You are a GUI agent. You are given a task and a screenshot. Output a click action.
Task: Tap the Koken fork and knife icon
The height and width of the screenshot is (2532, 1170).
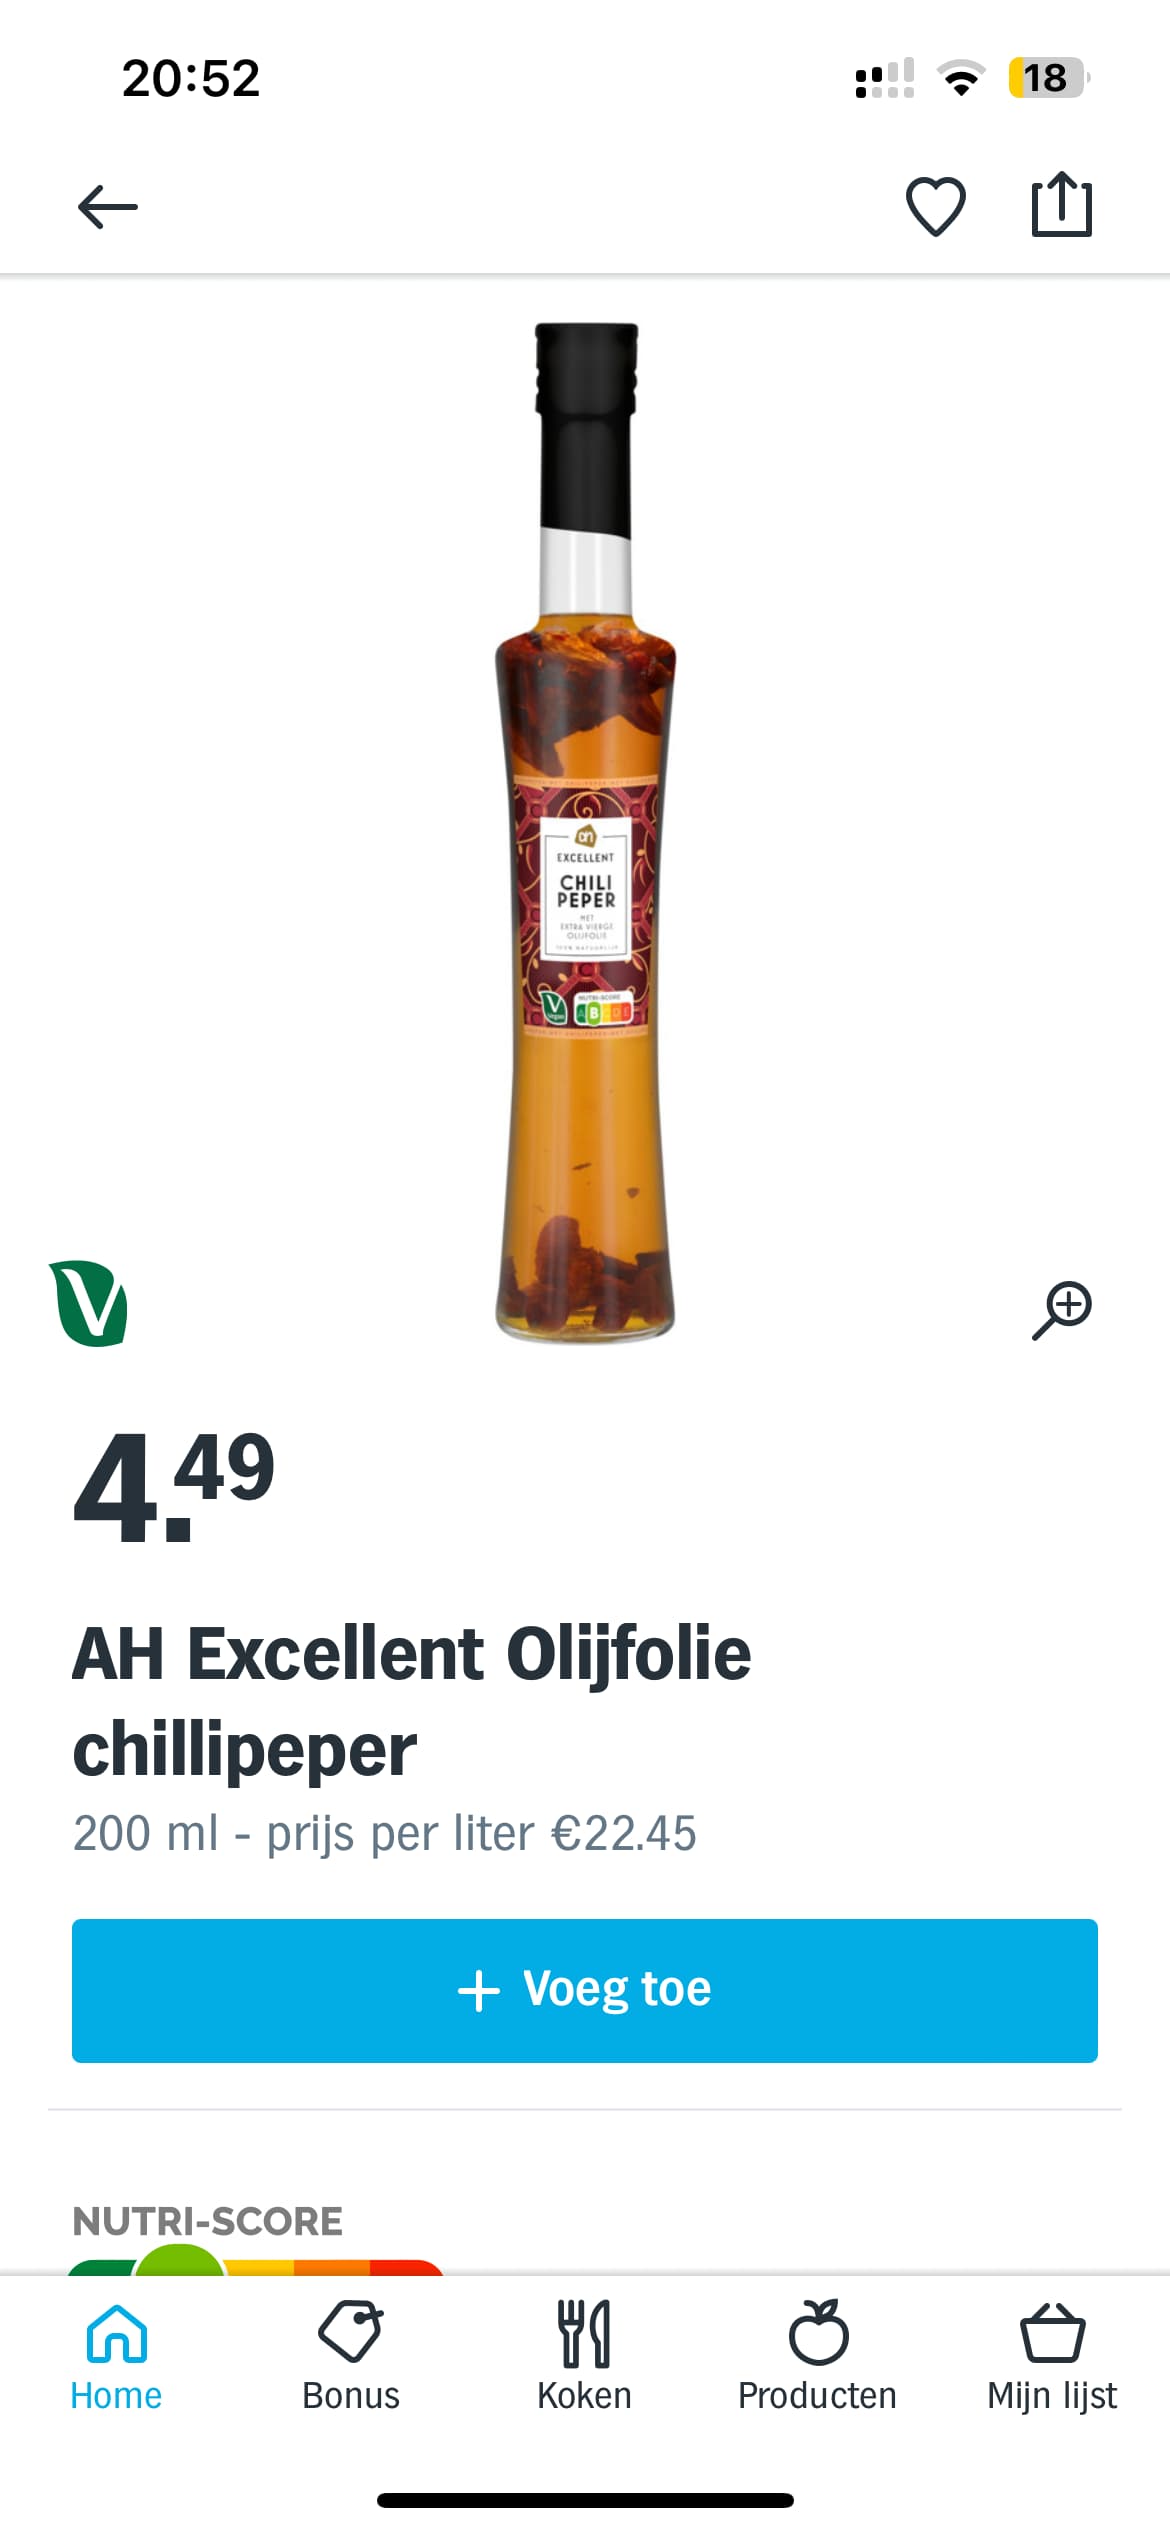584,2333
